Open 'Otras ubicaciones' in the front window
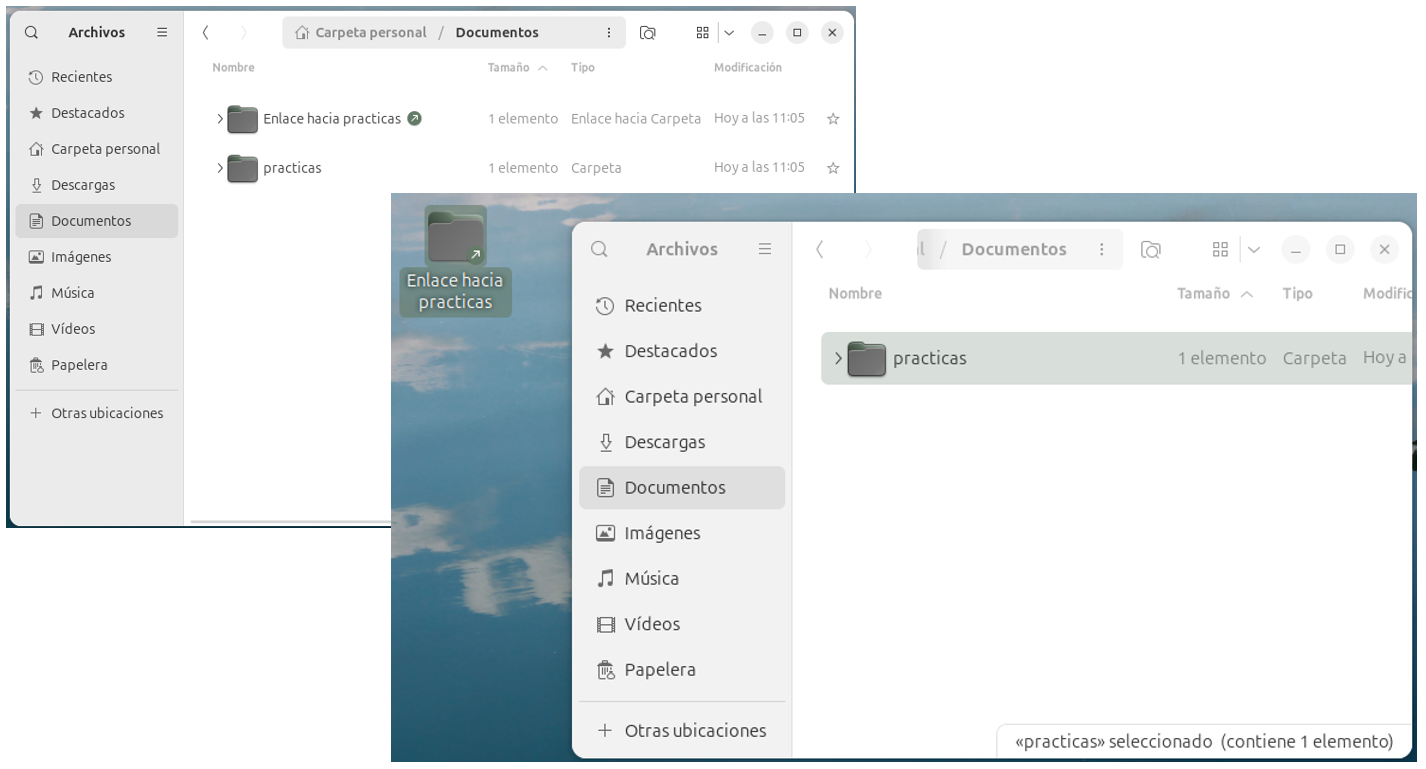 coord(694,731)
